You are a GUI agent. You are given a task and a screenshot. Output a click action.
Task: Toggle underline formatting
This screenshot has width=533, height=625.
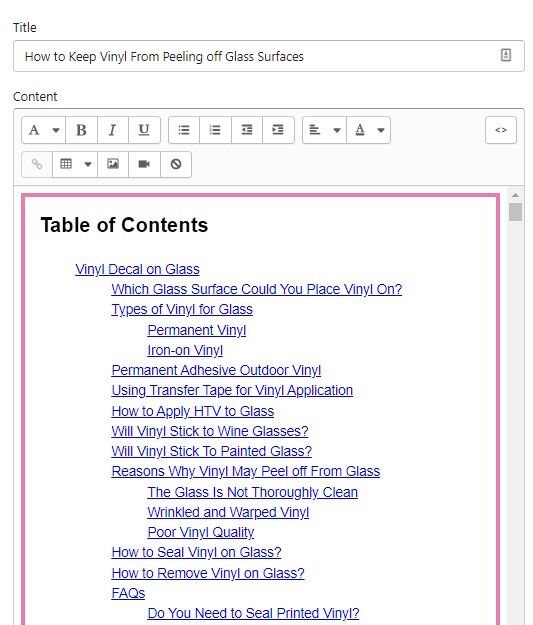(144, 130)
